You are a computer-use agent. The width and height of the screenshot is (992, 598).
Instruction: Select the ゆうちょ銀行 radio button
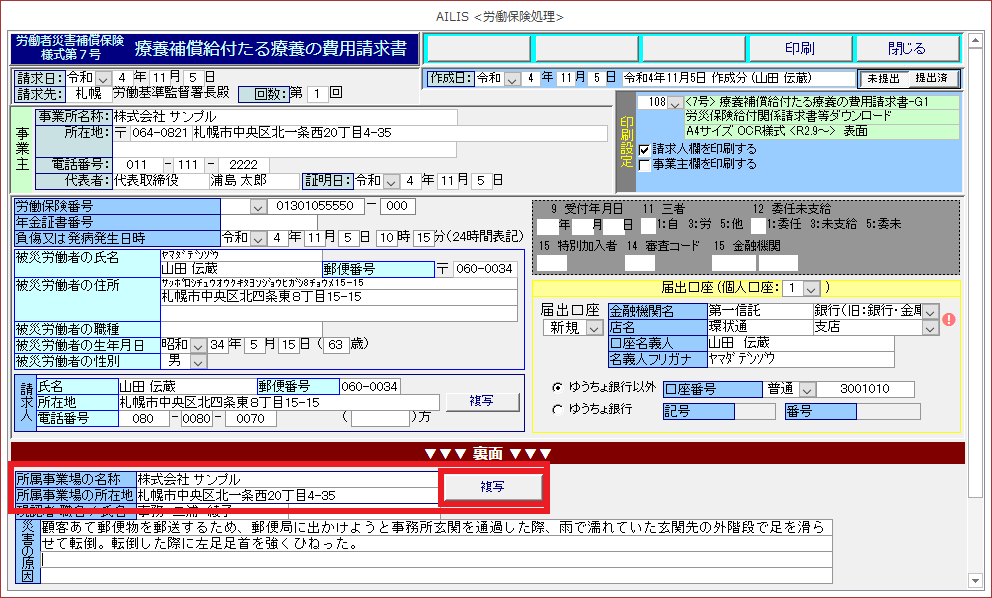[x=557, y=409]
